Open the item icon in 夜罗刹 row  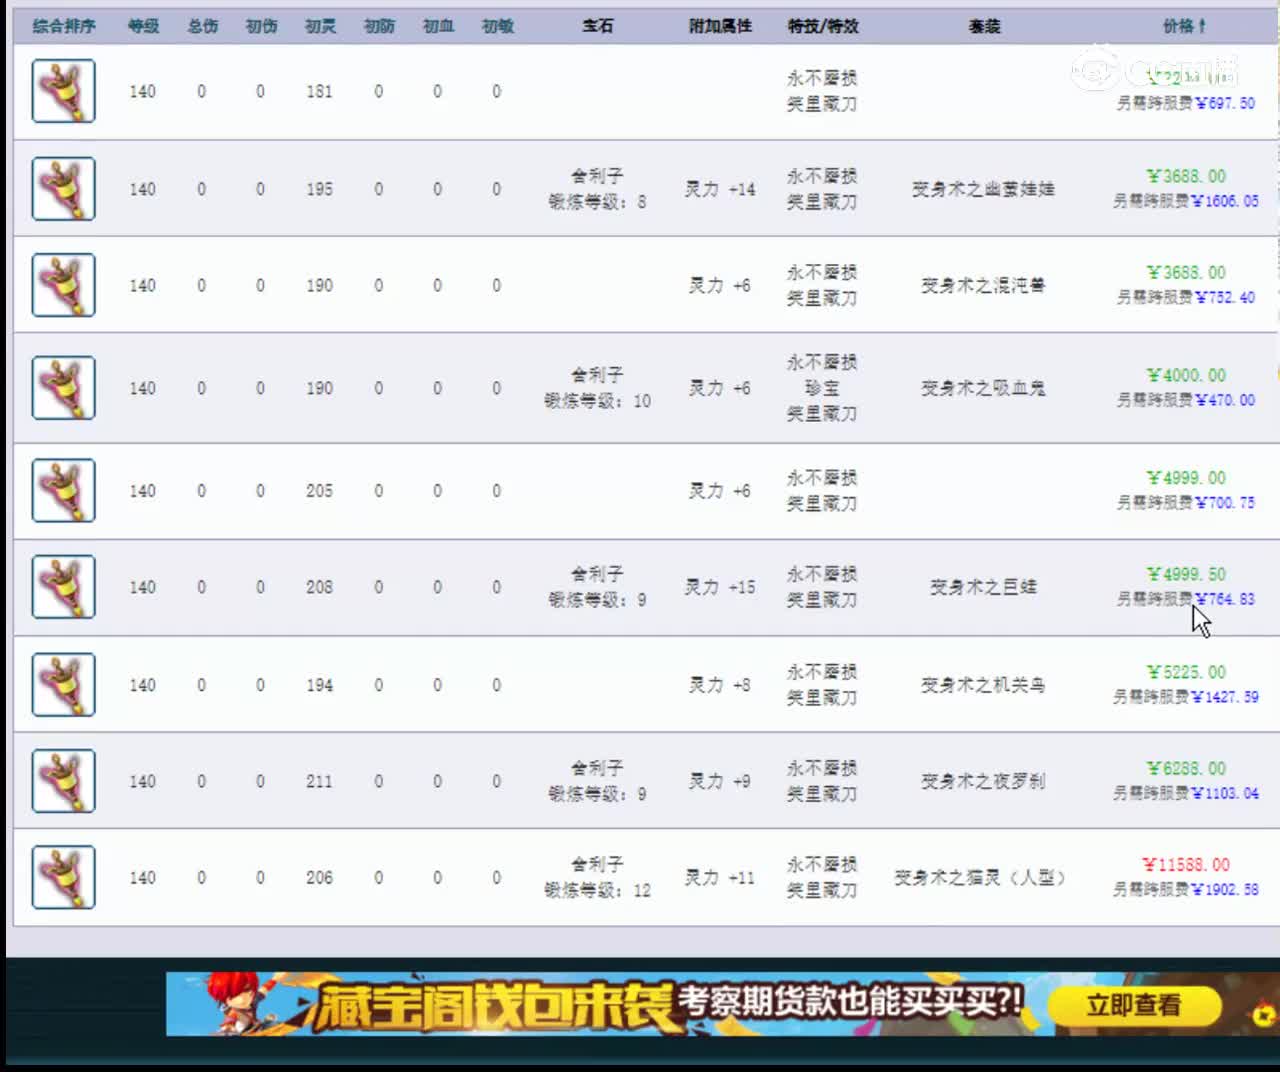[x=63, y=781]
